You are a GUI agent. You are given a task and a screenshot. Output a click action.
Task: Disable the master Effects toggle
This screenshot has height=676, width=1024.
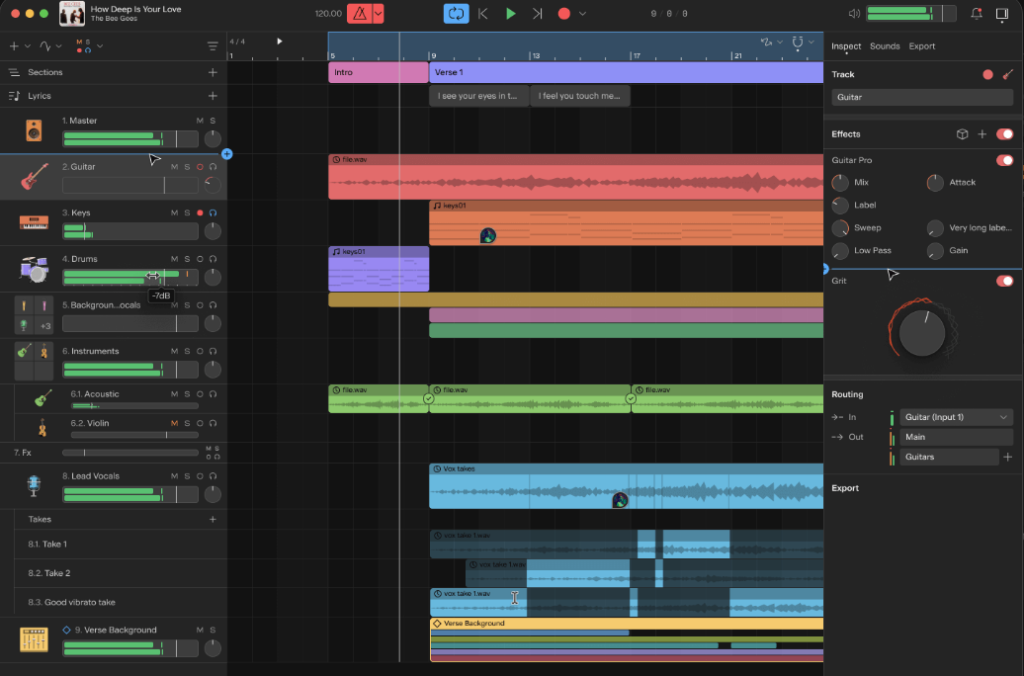[x=1004, y=134]
